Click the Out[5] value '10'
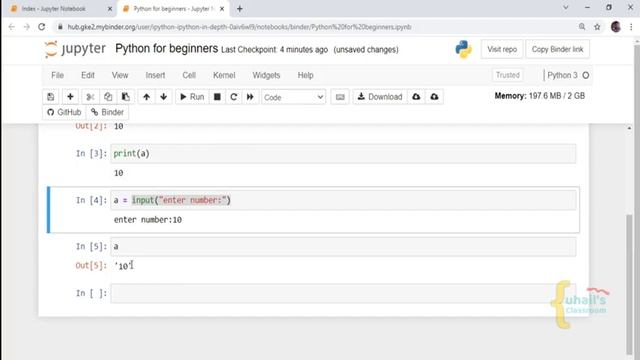The height and width of the screenshot is (360, 640). click(123, 266)
